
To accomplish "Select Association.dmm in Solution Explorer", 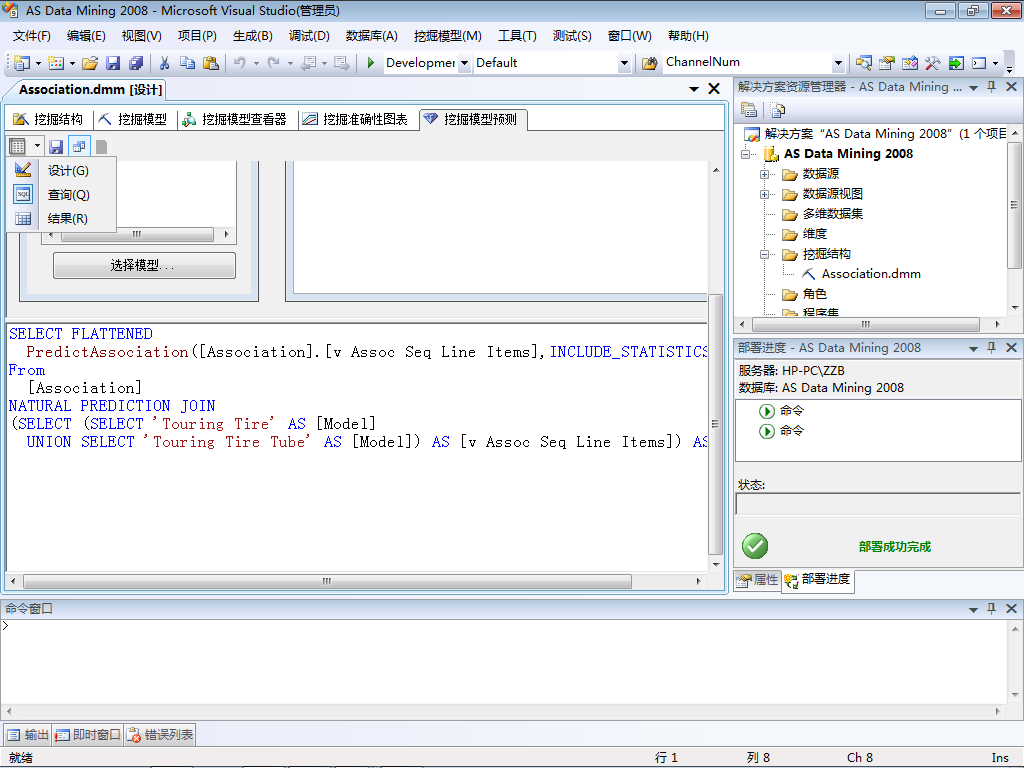I will coord(871,274).
